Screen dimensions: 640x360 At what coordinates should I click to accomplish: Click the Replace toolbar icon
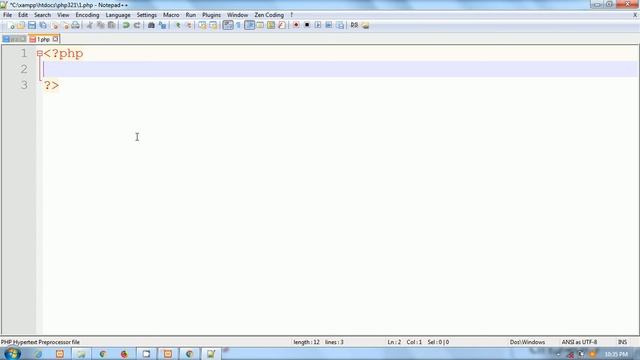pyautogui.click(x=162, y=25)
